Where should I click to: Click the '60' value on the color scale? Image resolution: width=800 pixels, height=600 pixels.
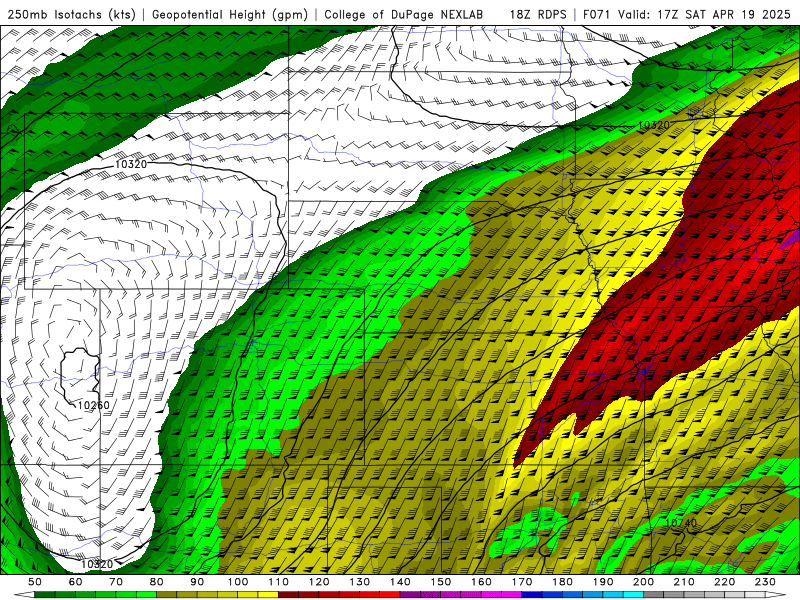tap(76, 582)
